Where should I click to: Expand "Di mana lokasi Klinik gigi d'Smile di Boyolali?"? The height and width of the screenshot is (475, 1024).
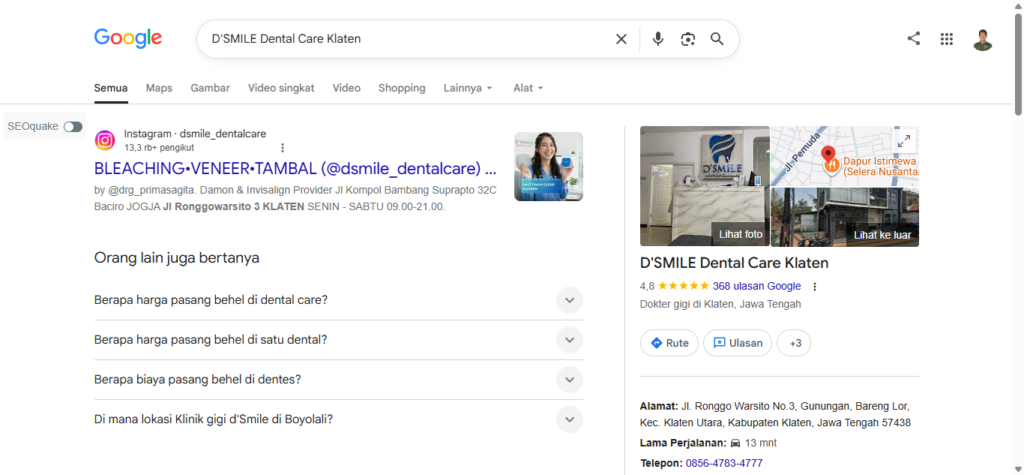pos(338,419)
